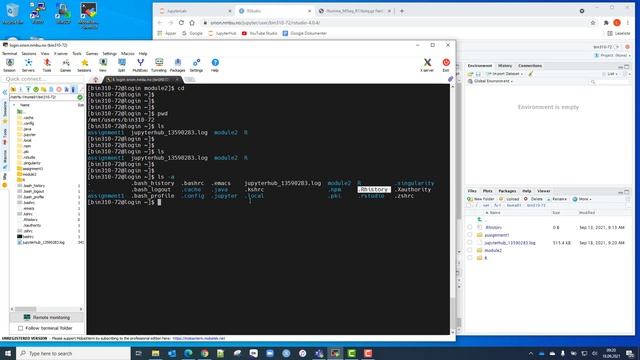The width and height of the screenshot is (640, 360).
Task: Collapse the sidebar with the double-arrow icon
Action: [x=4, y=93]
